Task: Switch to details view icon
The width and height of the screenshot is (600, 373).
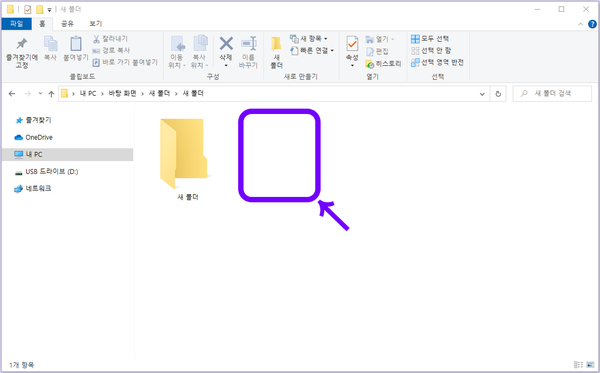Action: [x=578, y=365]
